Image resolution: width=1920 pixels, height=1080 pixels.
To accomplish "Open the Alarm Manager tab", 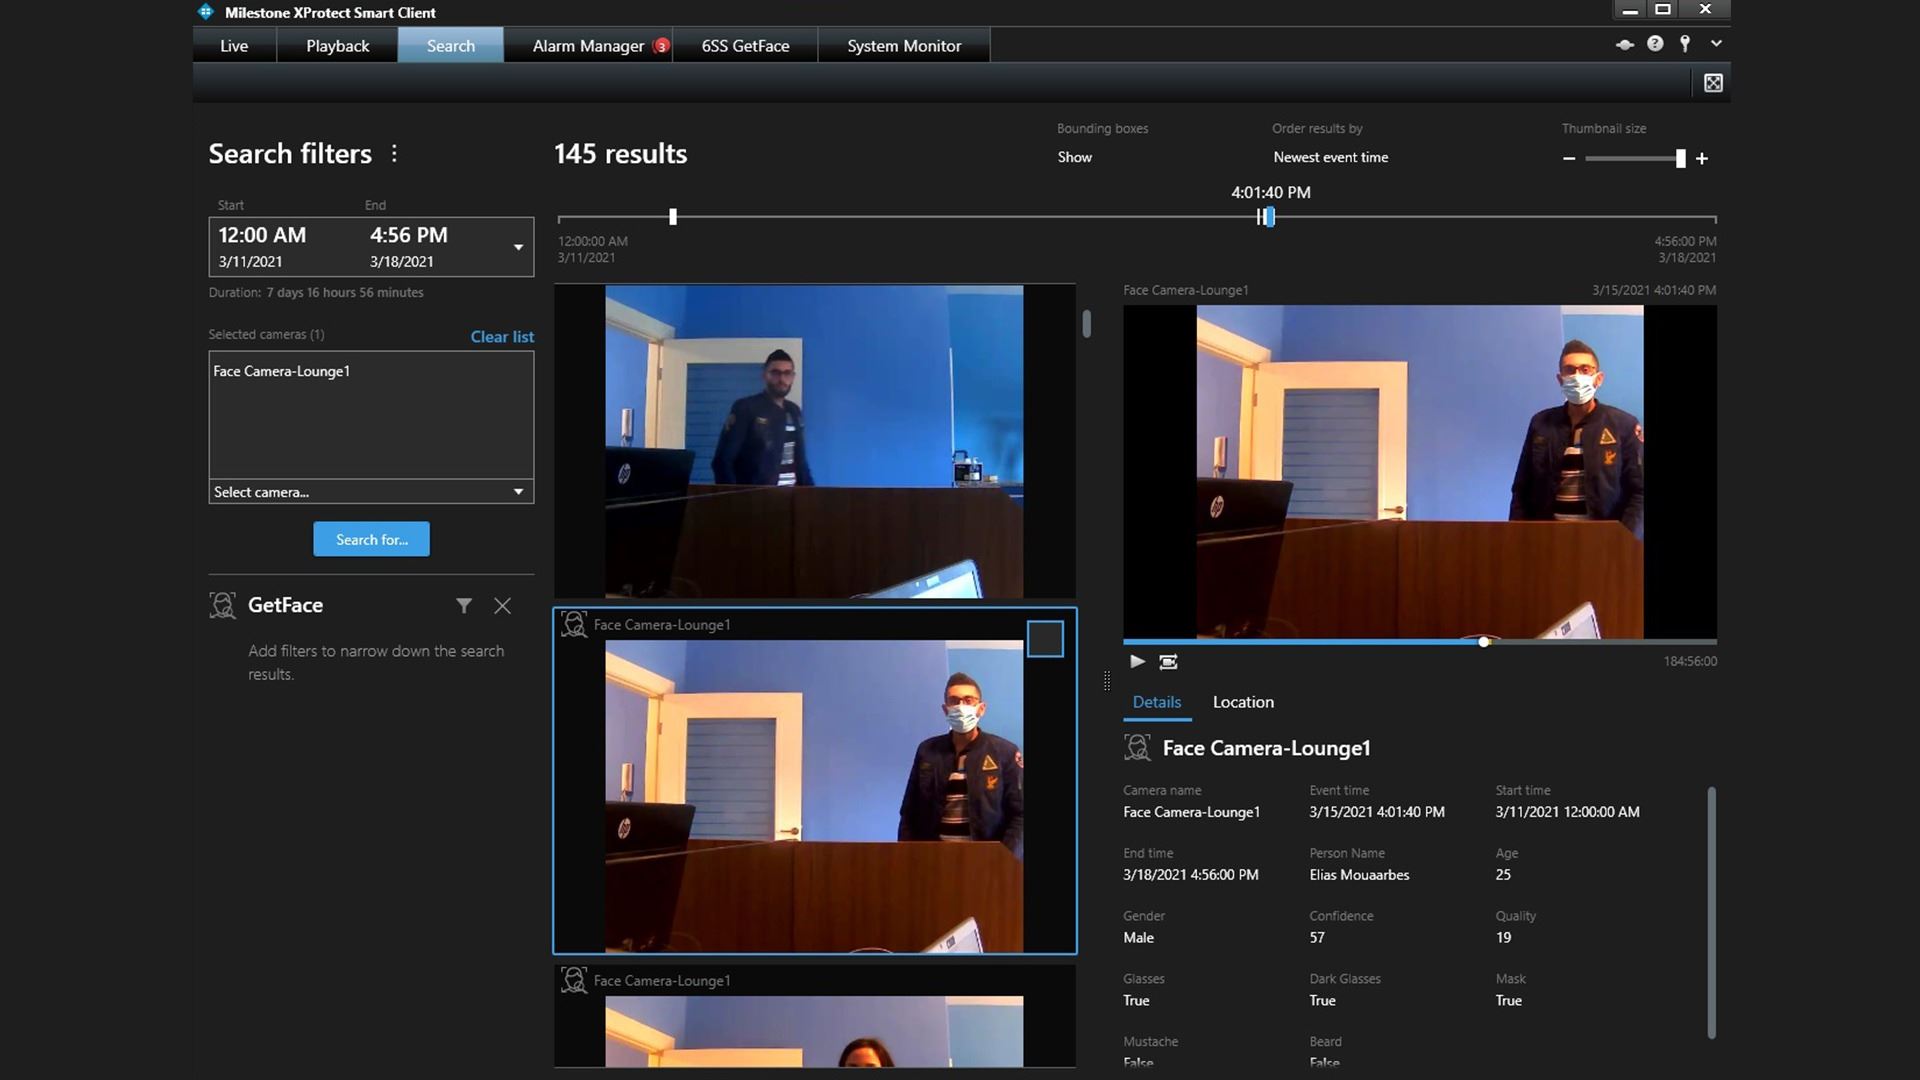I will tap(588, 45).
